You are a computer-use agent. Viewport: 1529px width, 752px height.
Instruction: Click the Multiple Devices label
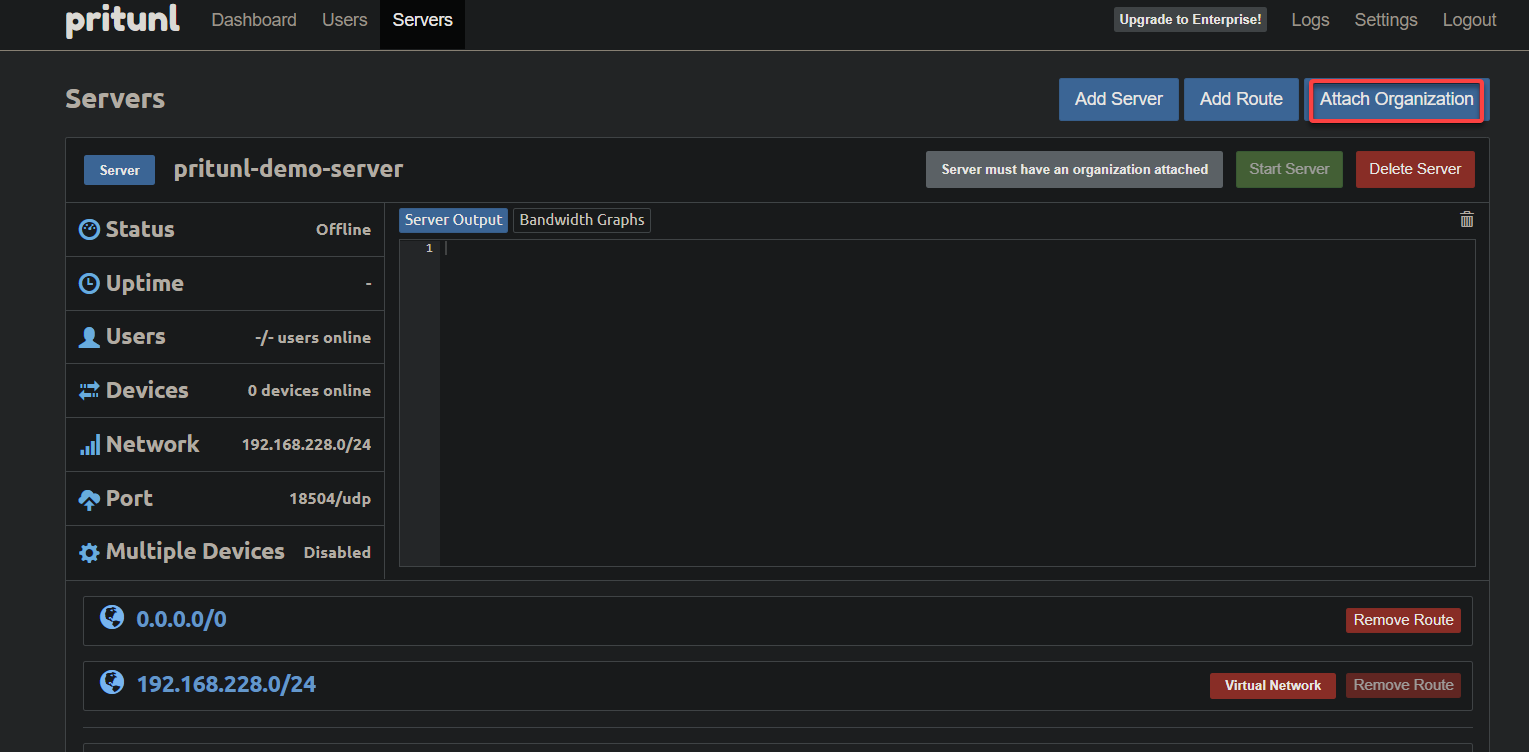click(195, 551)
